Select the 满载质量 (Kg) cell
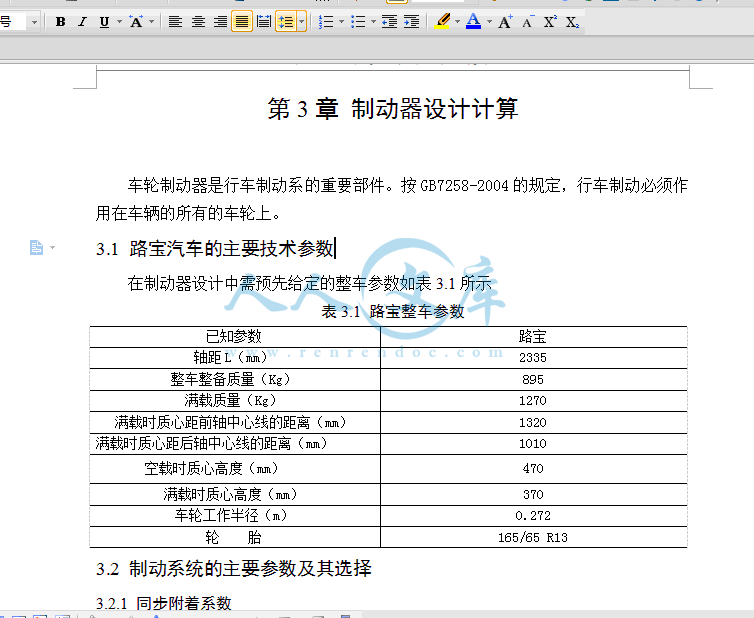The height and width of the screenshot is (618, 754). click(x=235, y=401)
